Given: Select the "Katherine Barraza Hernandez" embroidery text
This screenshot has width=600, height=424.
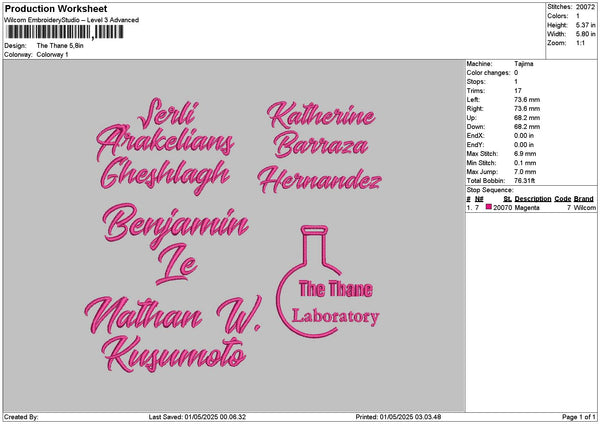Looking at the screenshot, I should pos(318,147).
